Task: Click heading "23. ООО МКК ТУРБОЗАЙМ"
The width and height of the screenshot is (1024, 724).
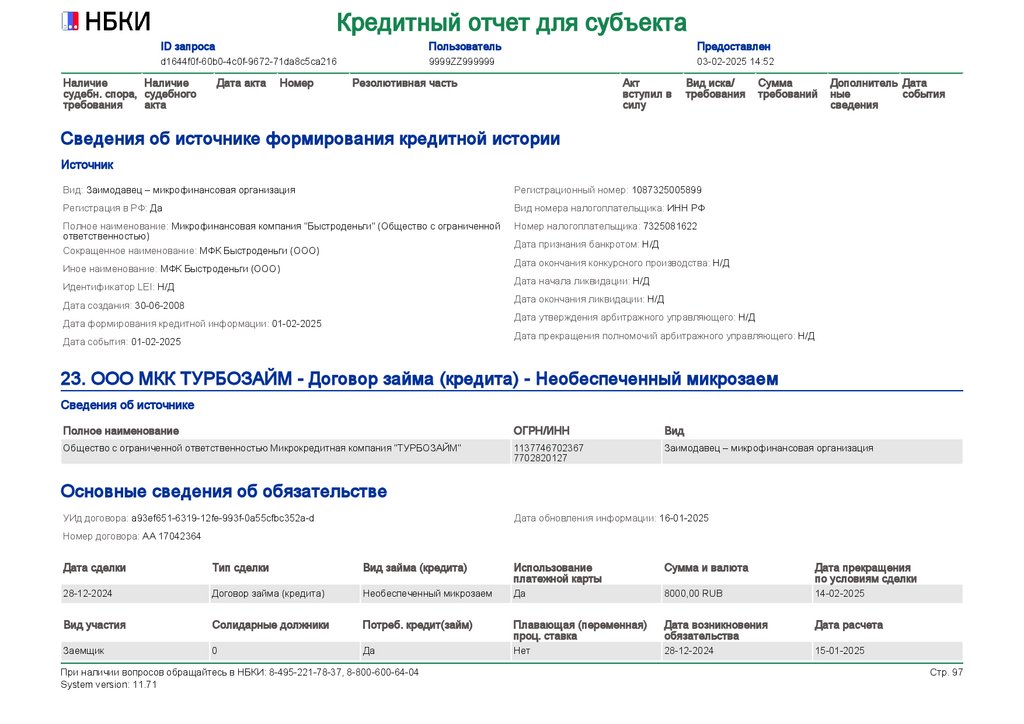Action: [x=419, y=379]
